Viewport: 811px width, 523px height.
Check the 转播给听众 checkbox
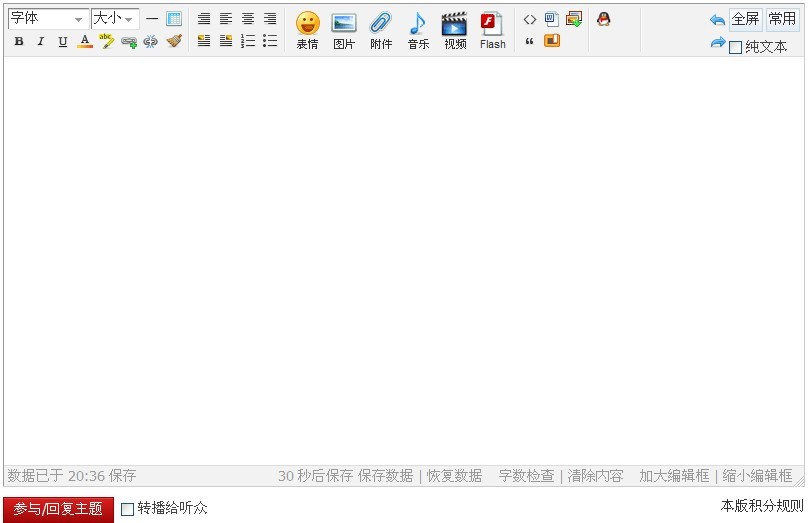click(x=127, y=509)
